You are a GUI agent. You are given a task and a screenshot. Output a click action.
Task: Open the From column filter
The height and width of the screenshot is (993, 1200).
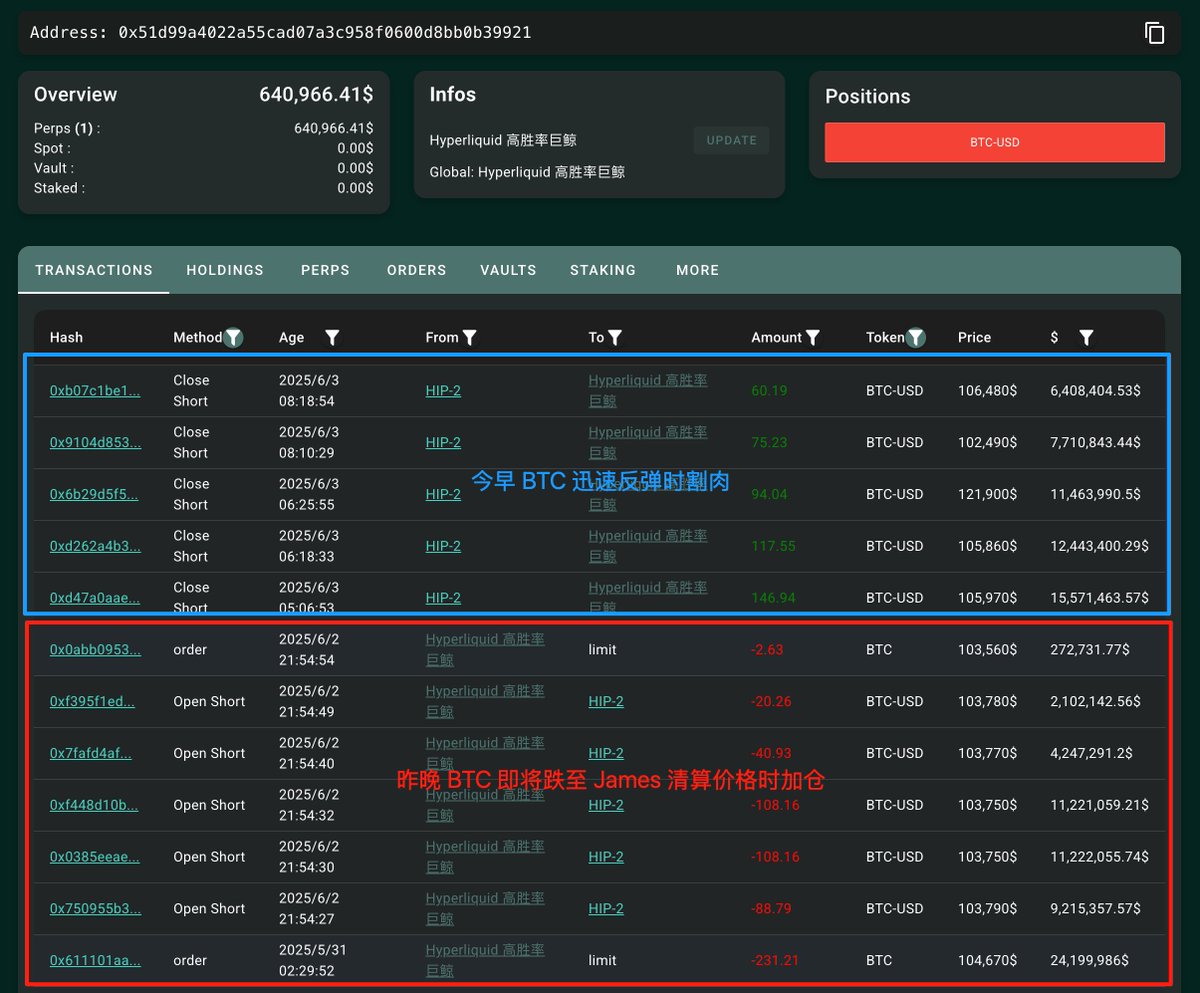(x=469, y=338)
